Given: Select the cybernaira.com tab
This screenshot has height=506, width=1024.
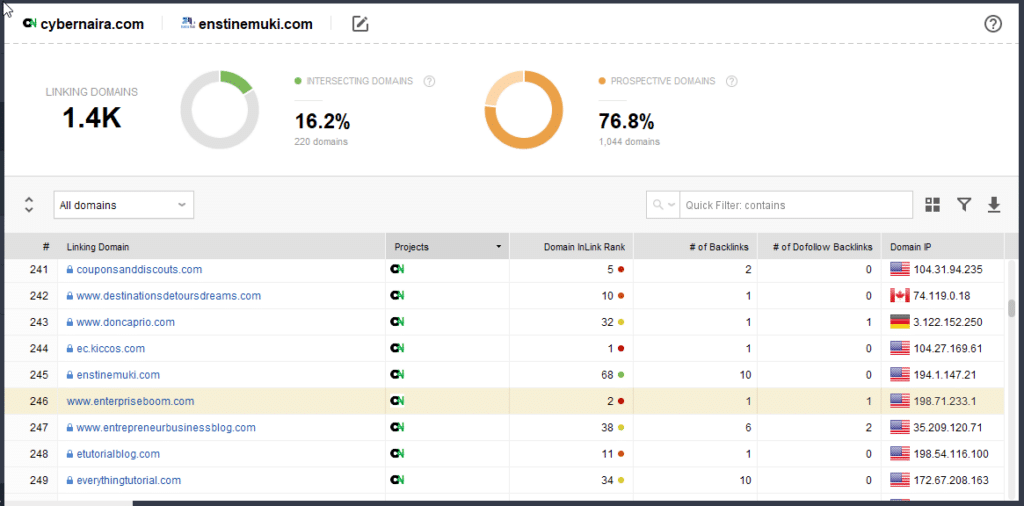Looking at the screenshot, I should (x=83, y=24).
